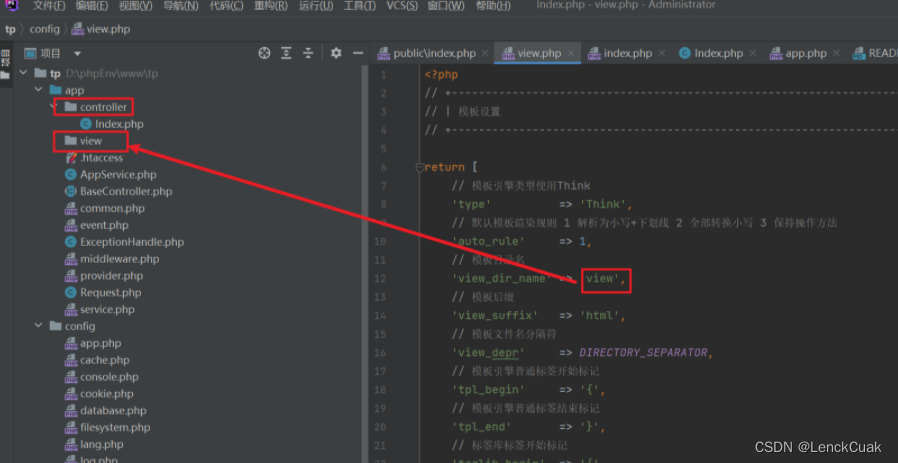Screen dimensions: 898x463
Task: Select AppService.php in project tree
Action: (x=111, y=174)
